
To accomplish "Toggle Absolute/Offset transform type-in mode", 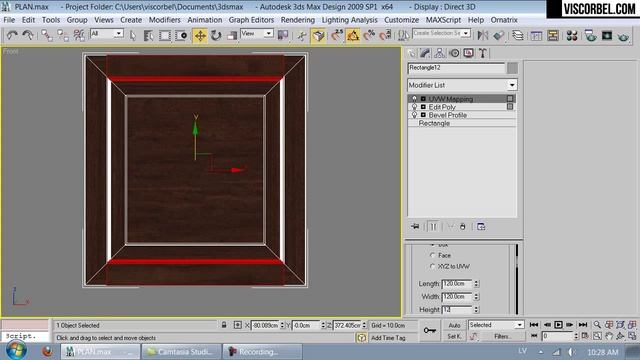I will click(x=238, y=325).
